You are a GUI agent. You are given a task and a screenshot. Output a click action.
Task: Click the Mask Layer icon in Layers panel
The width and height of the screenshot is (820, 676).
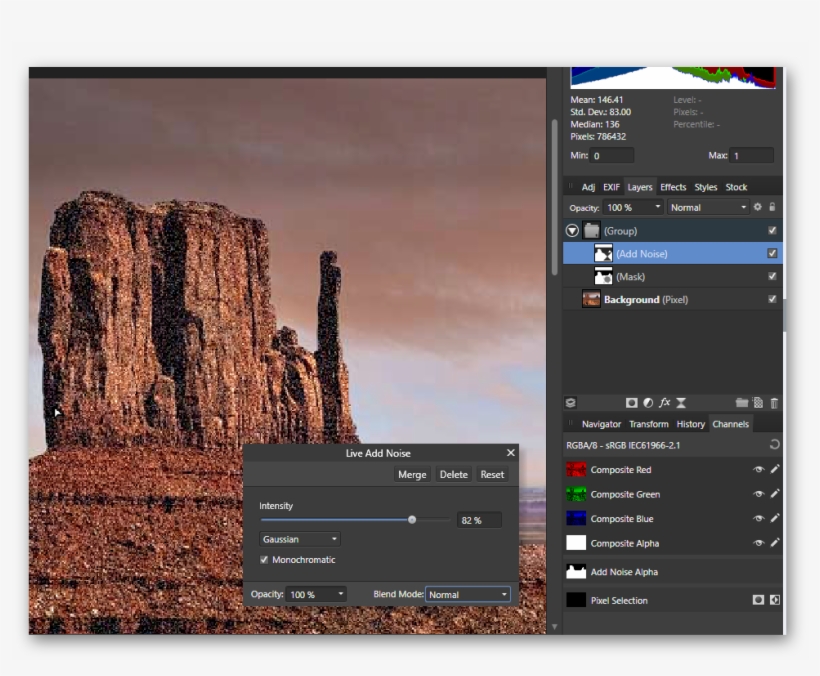point(631,403)
